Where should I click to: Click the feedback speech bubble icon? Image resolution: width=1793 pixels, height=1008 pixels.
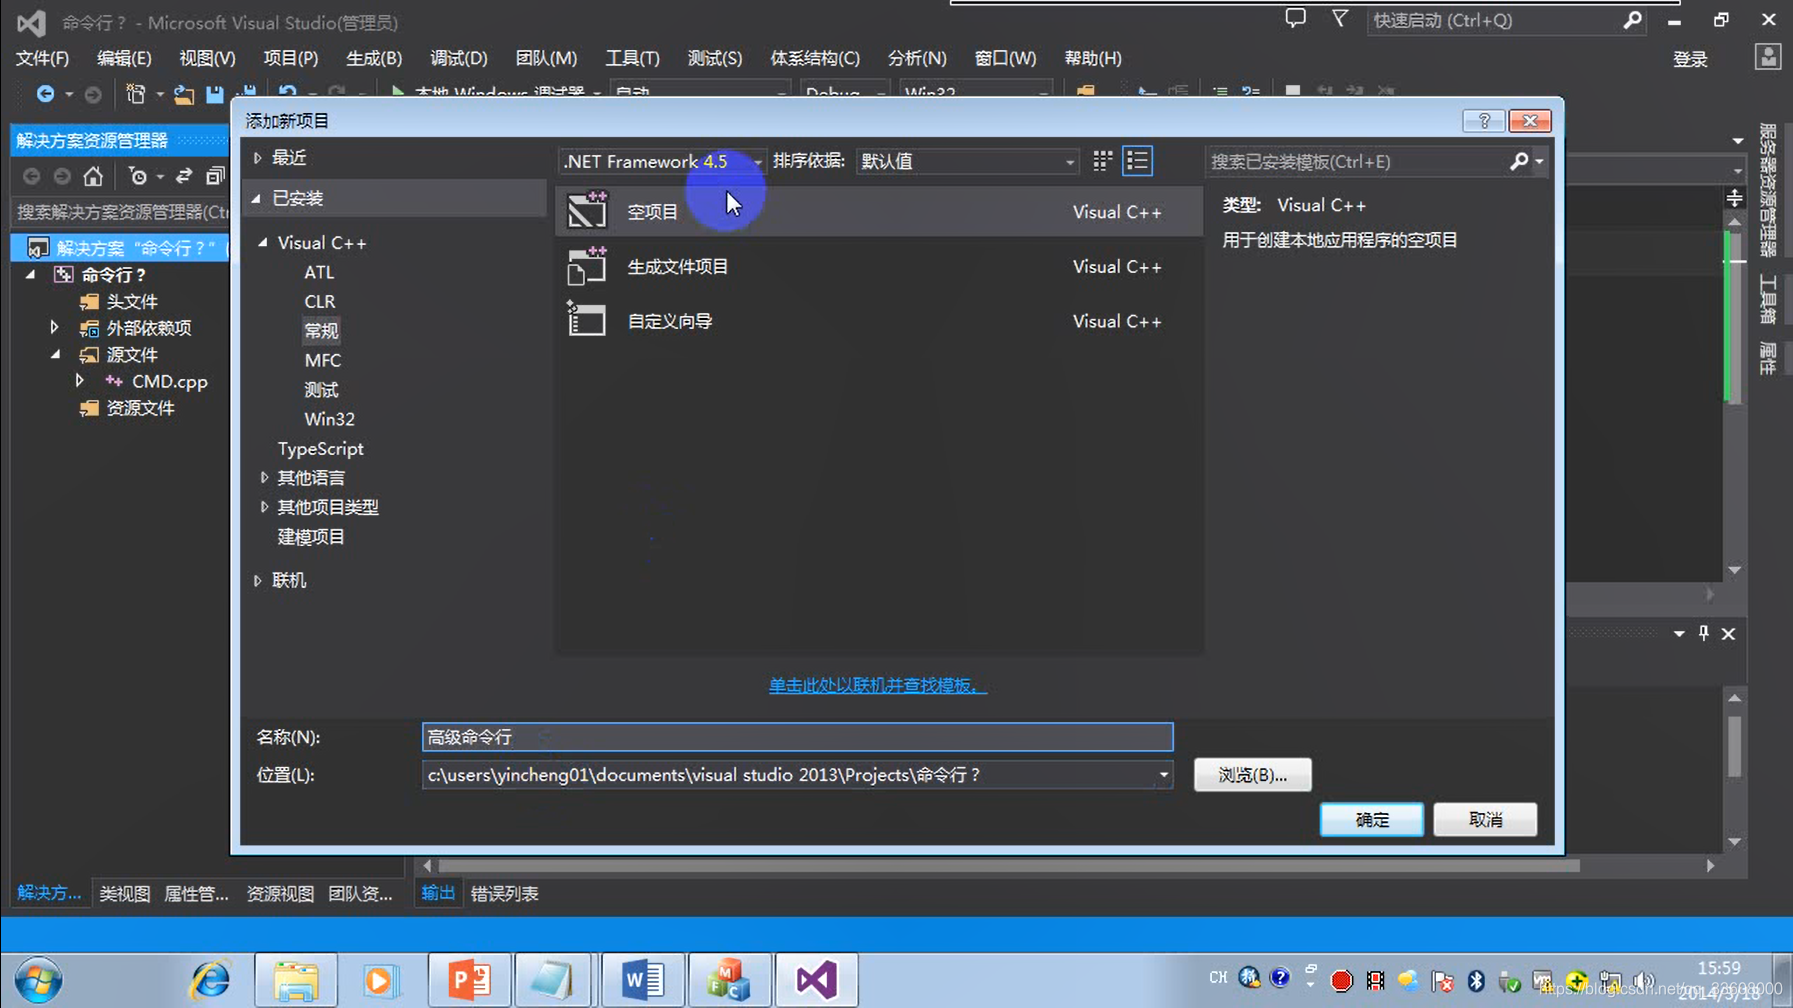(x=1296, y=19)
